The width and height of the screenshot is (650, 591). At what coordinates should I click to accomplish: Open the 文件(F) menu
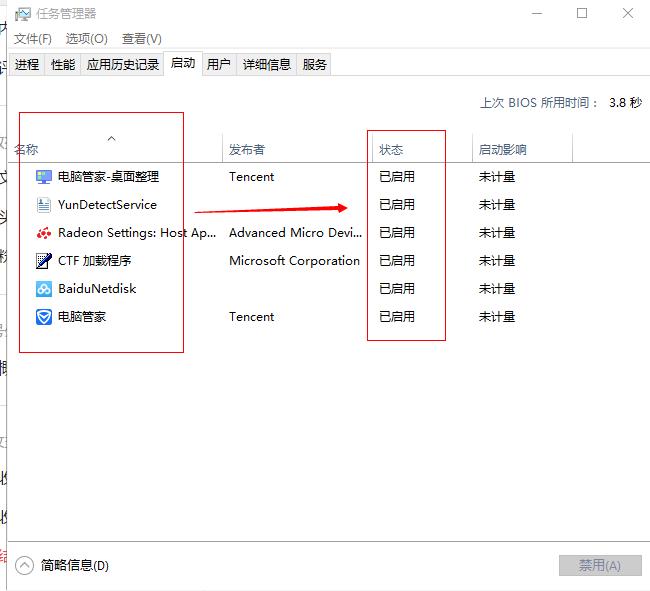(x=33, y=39)
